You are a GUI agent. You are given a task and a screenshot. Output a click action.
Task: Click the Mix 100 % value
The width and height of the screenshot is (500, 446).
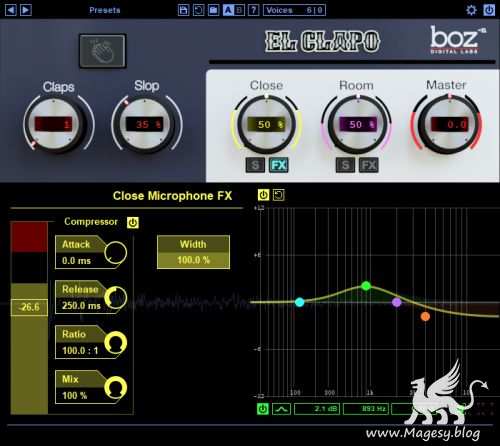[x=74, y=396]
